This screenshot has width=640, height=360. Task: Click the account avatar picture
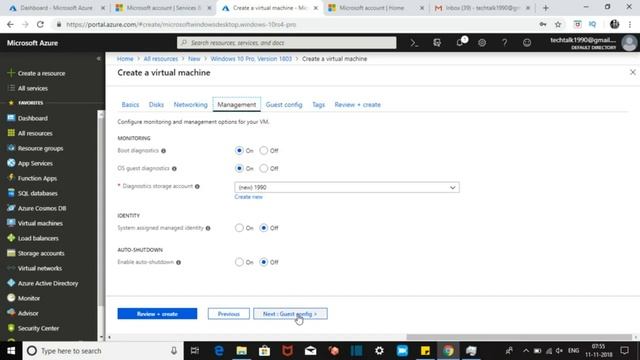pos(629,43)
